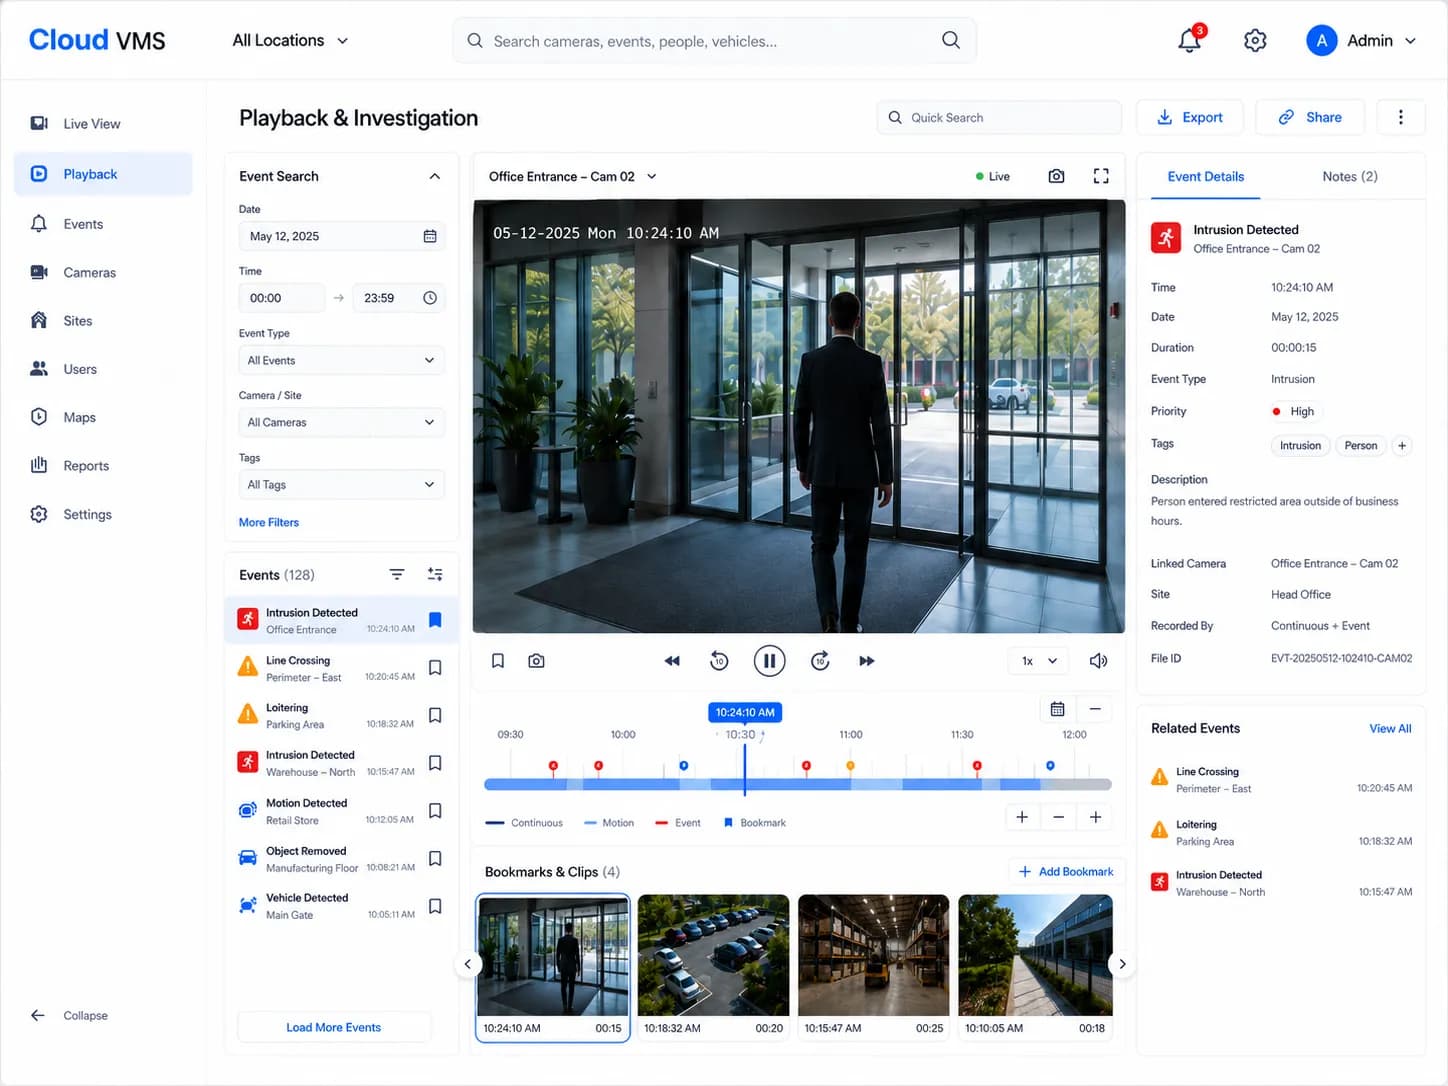Toggle bookmark on the Line Crossing event

point(435,668)
